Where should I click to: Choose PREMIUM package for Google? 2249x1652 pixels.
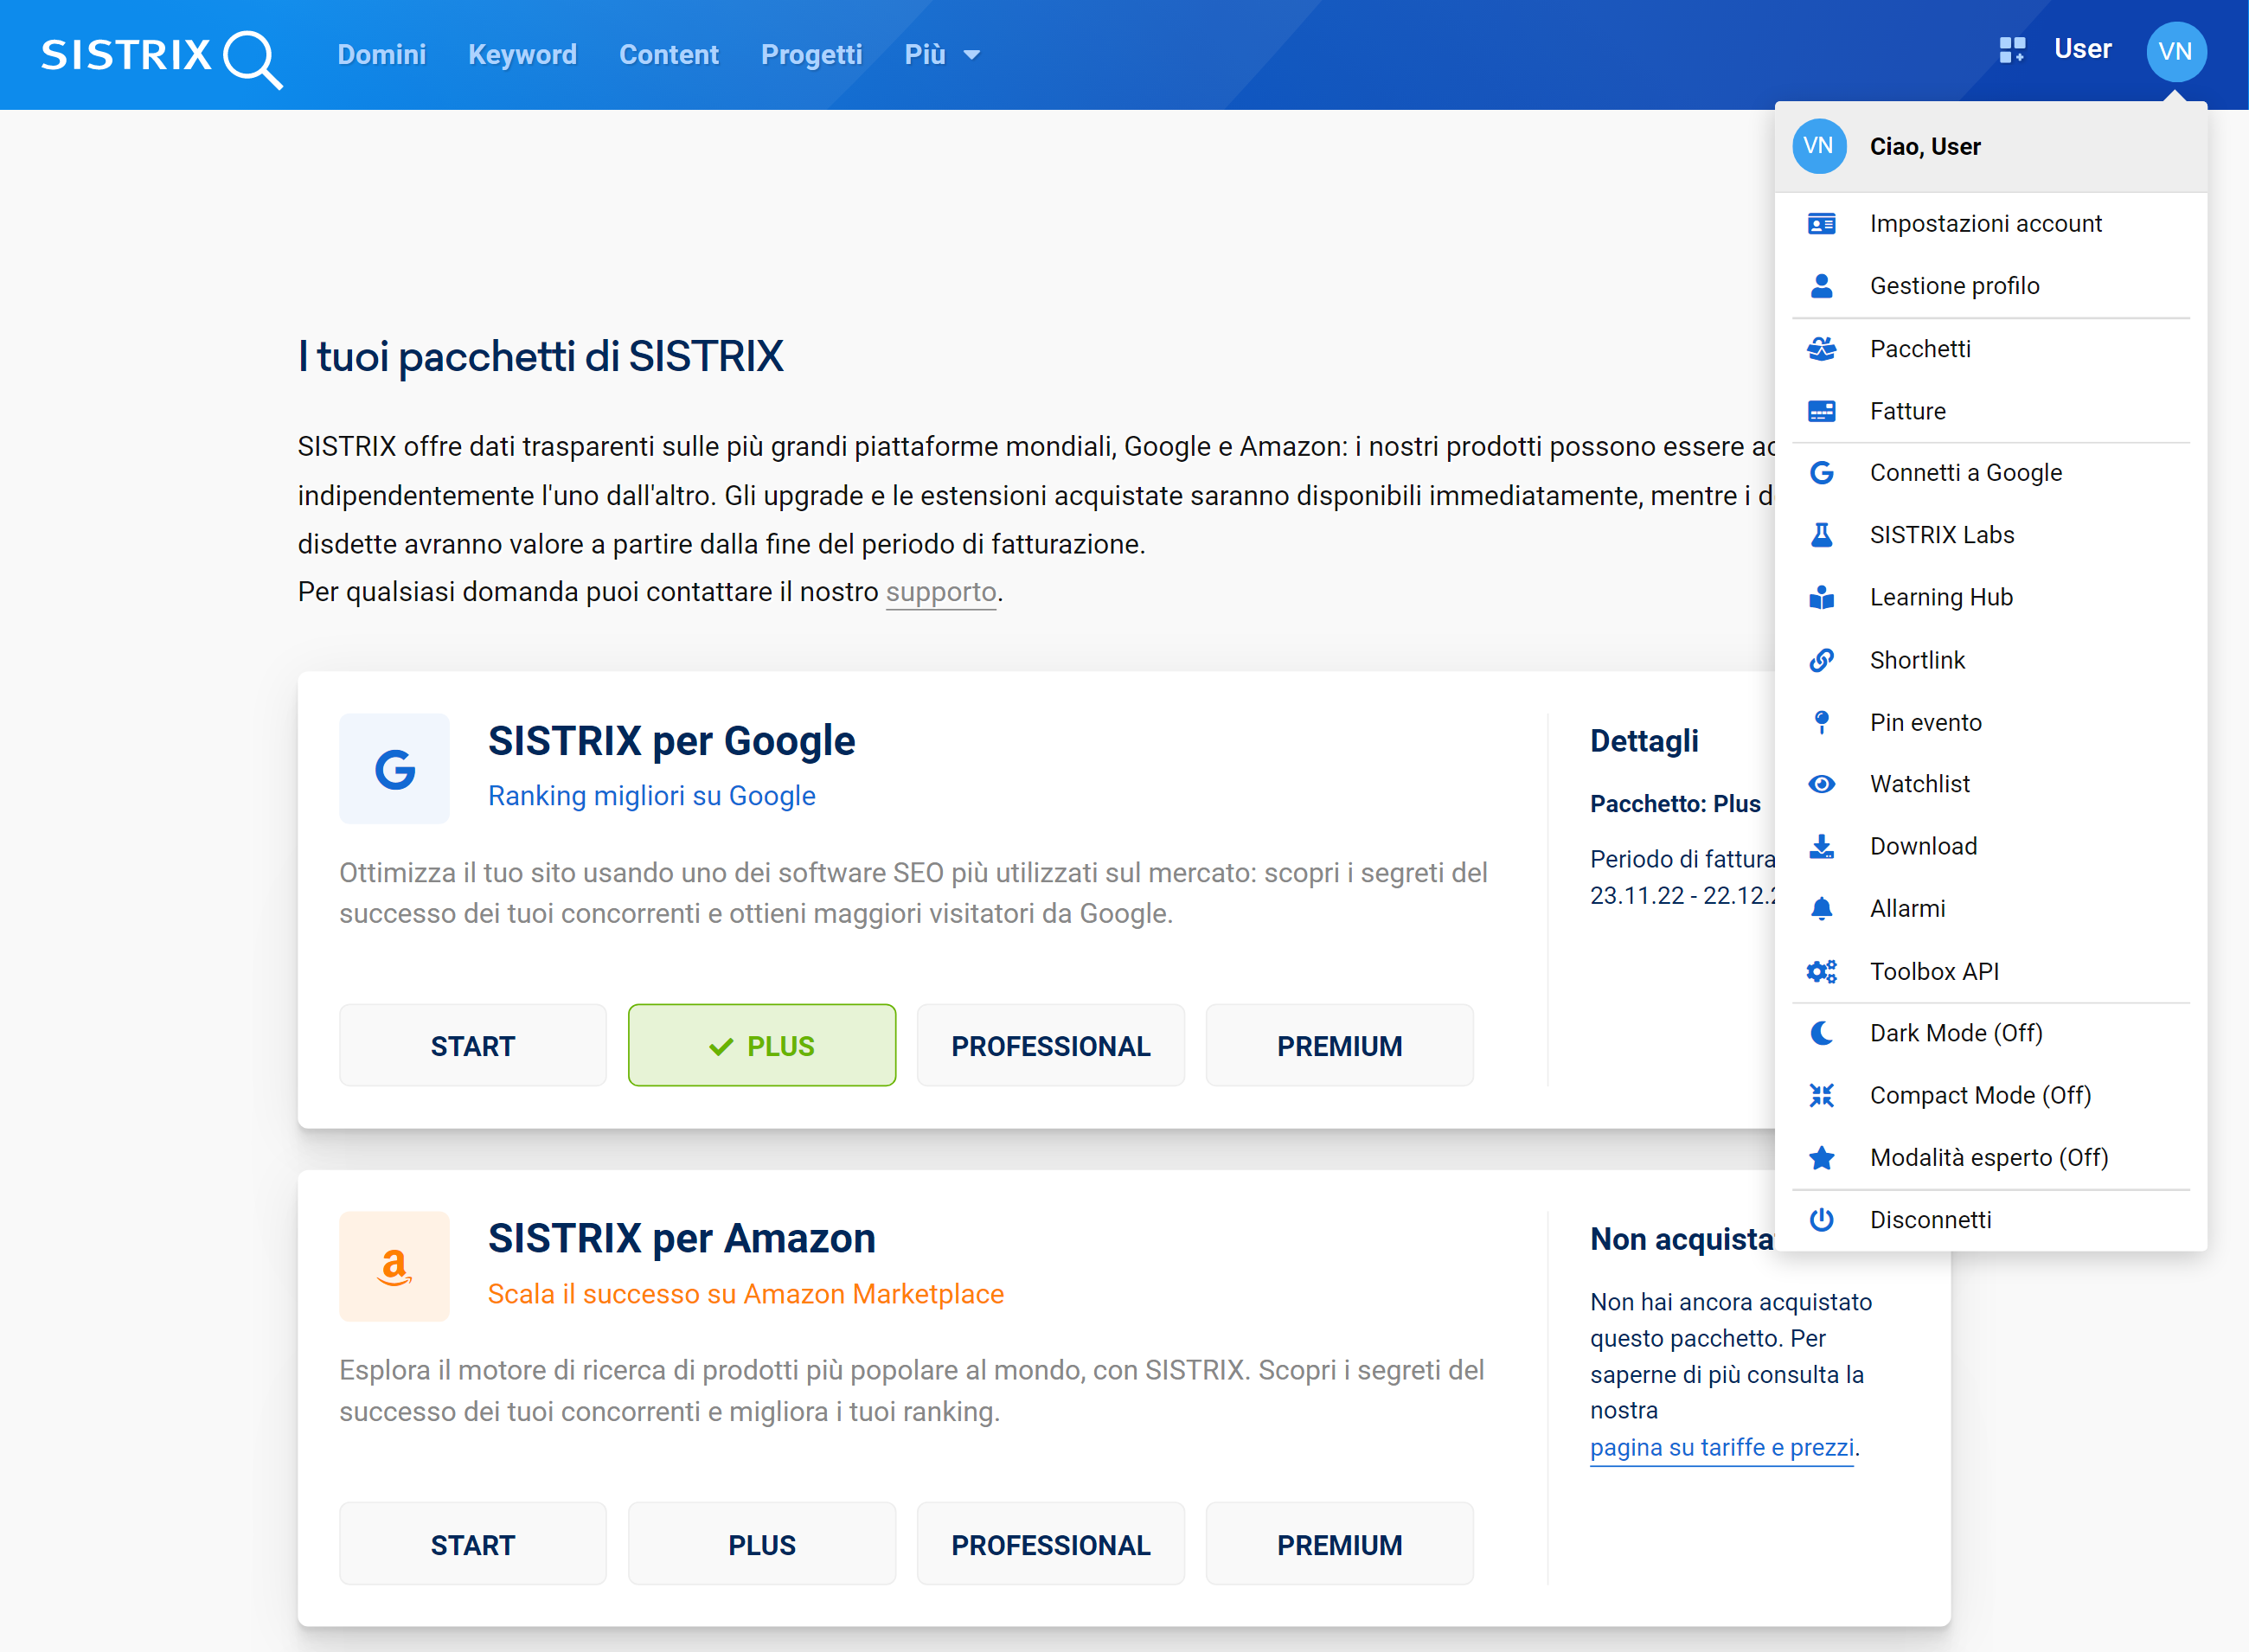[1339, 1046]
